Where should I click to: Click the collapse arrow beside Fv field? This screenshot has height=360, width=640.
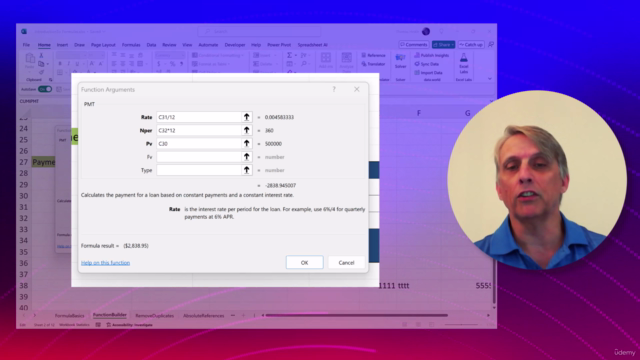(x=247, y=157)
